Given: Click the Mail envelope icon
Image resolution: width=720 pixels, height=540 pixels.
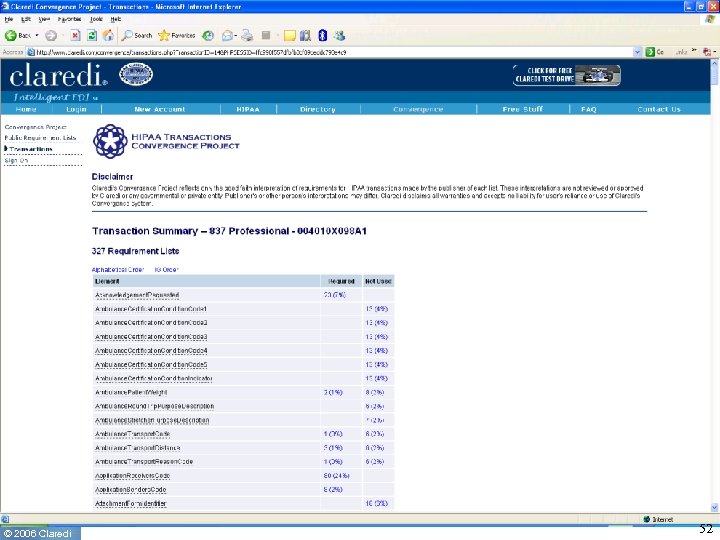Looking at the screenshot, I should point(227,35).
